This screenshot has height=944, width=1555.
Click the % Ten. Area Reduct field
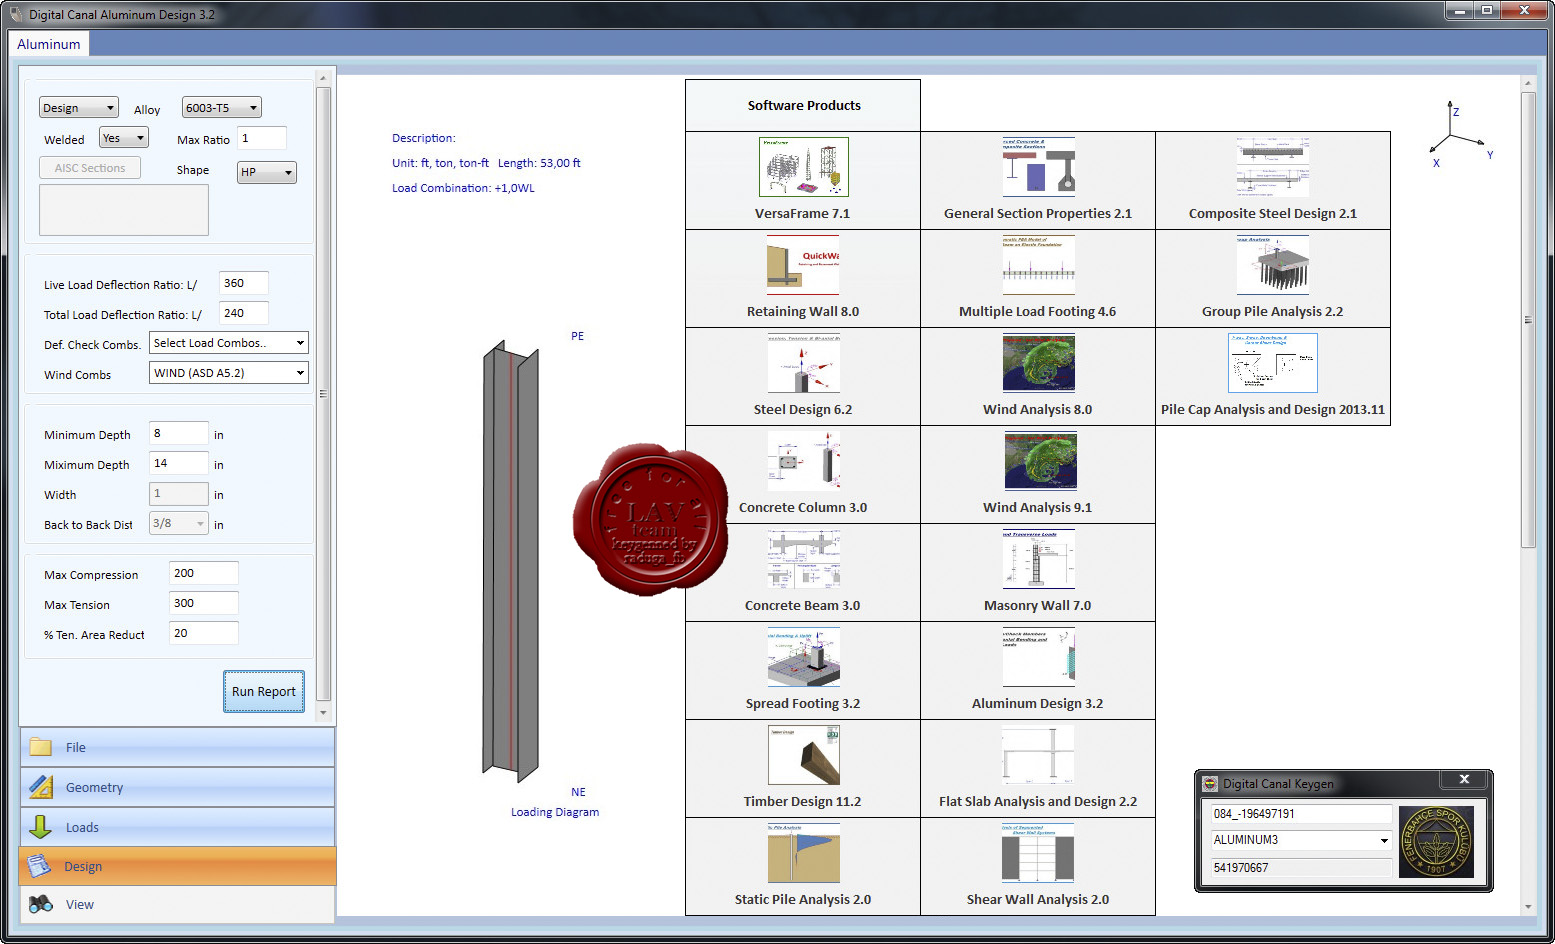(x=204, y=633)
